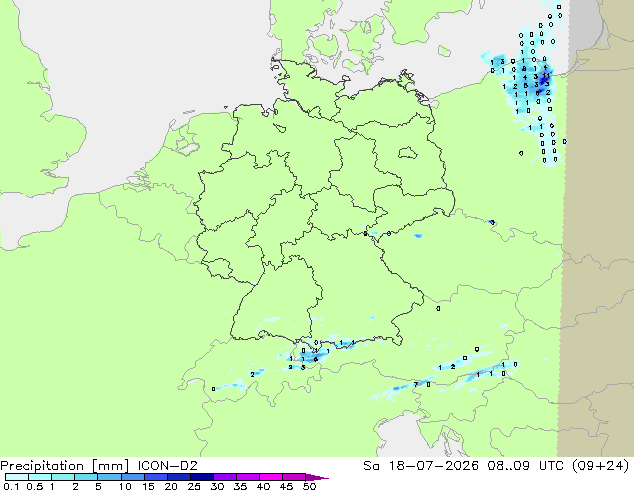Select the 40–45 mm magenta legend swatch

[x=271, y=477]
